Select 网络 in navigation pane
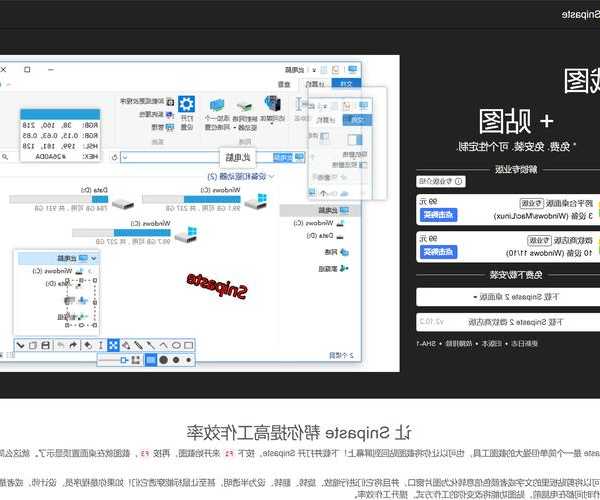This screenshot has width=600, height=500. [337, 252]
